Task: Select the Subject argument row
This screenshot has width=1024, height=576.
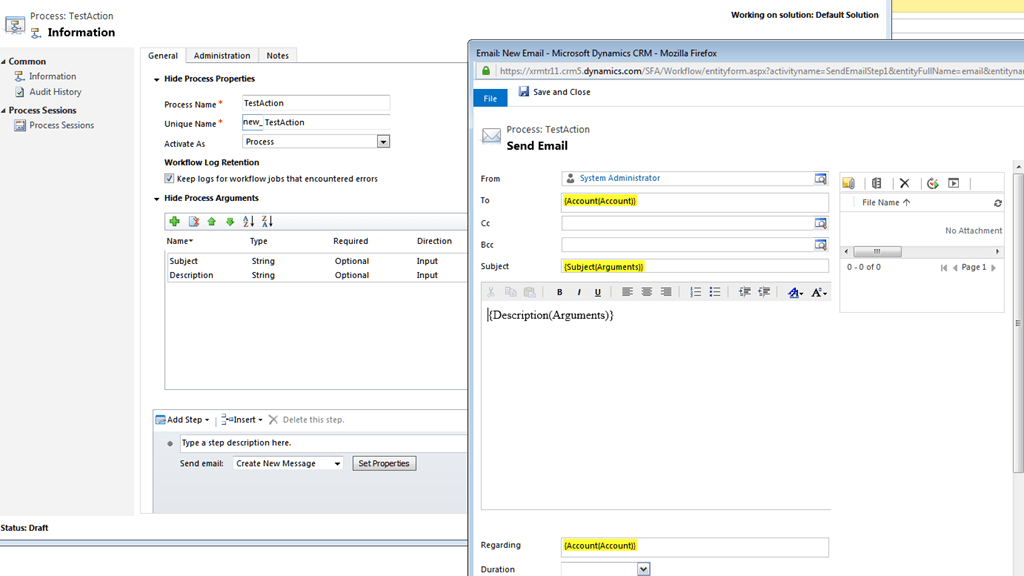Action: (x=317, y=261)
